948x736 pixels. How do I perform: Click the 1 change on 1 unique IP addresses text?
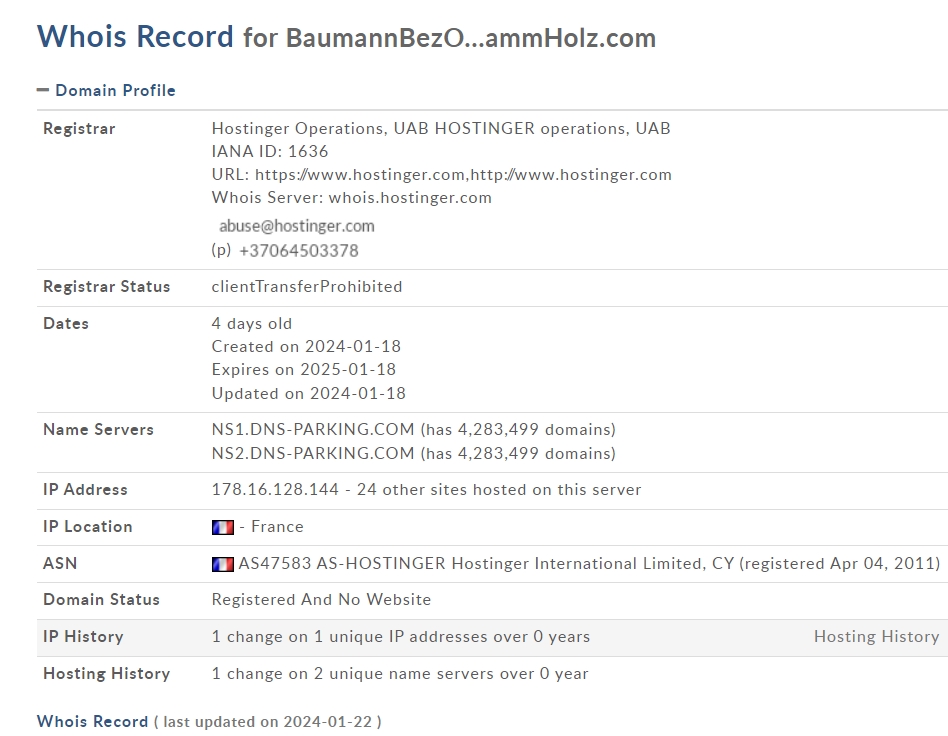tap(400, 637)
